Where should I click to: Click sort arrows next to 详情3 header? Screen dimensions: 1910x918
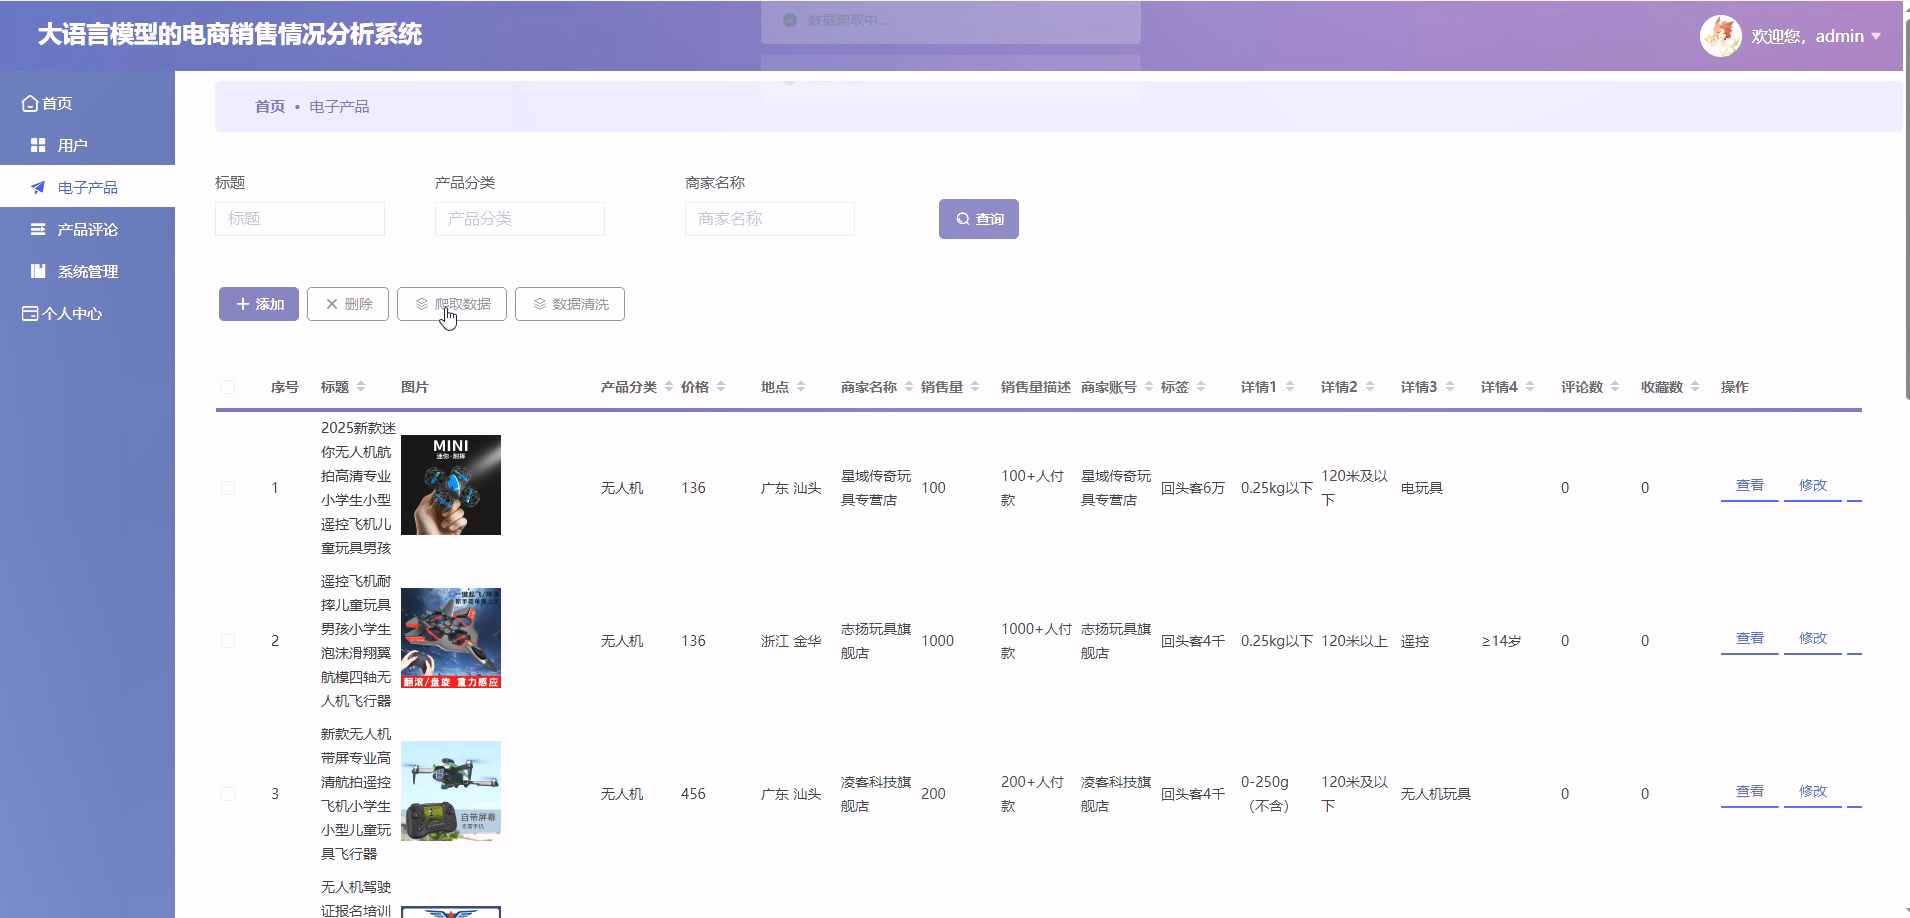(1450, 387)
